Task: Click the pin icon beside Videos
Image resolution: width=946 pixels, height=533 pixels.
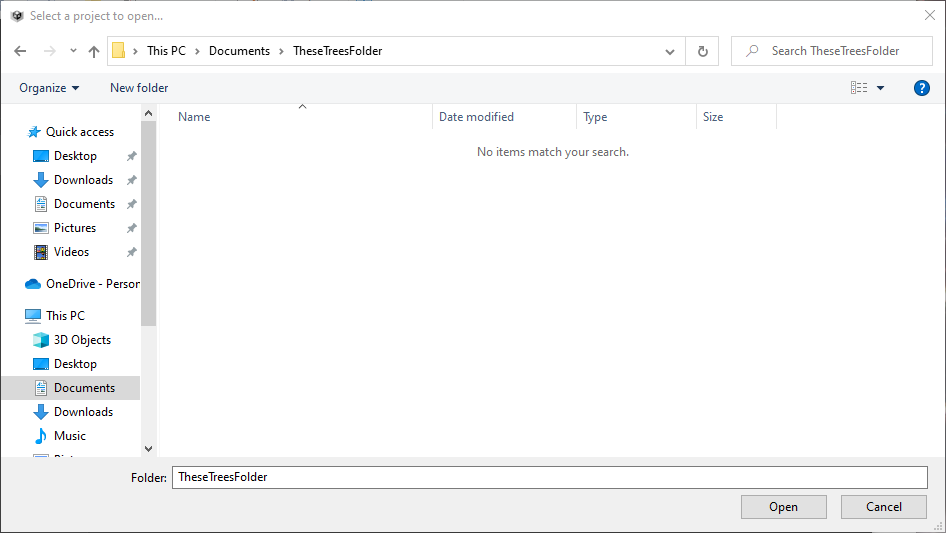Action: (131, 252)
